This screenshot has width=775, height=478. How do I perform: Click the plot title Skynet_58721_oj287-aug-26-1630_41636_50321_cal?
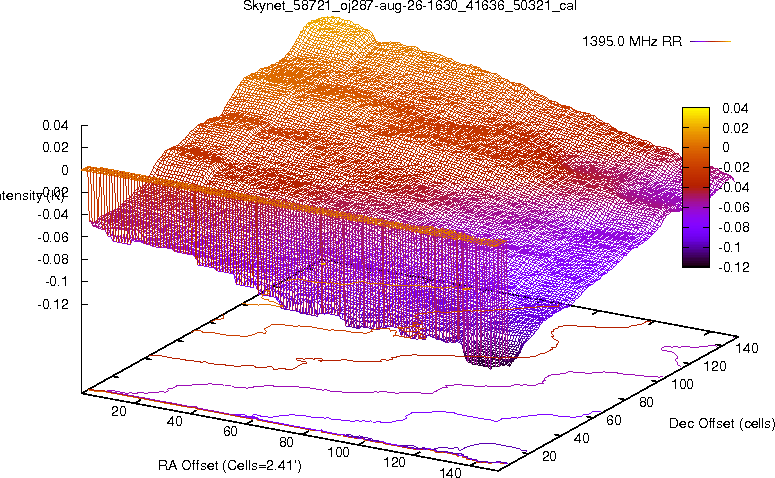tap(410, 6)
